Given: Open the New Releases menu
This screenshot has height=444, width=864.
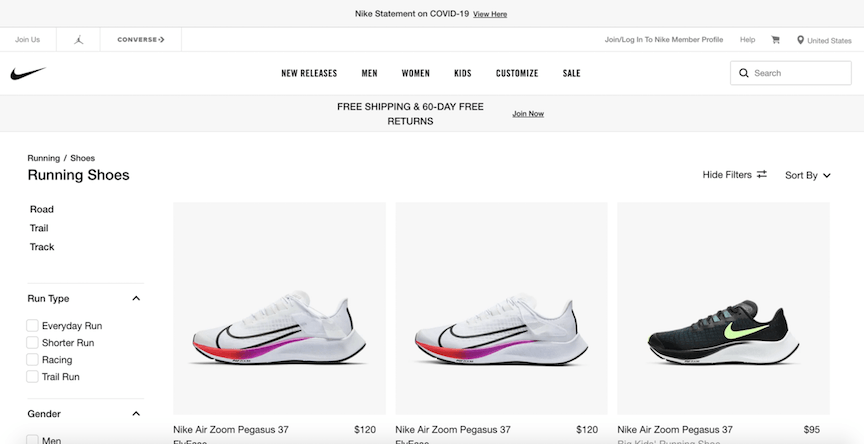Looking at the screenshot, I should (309, 73).
